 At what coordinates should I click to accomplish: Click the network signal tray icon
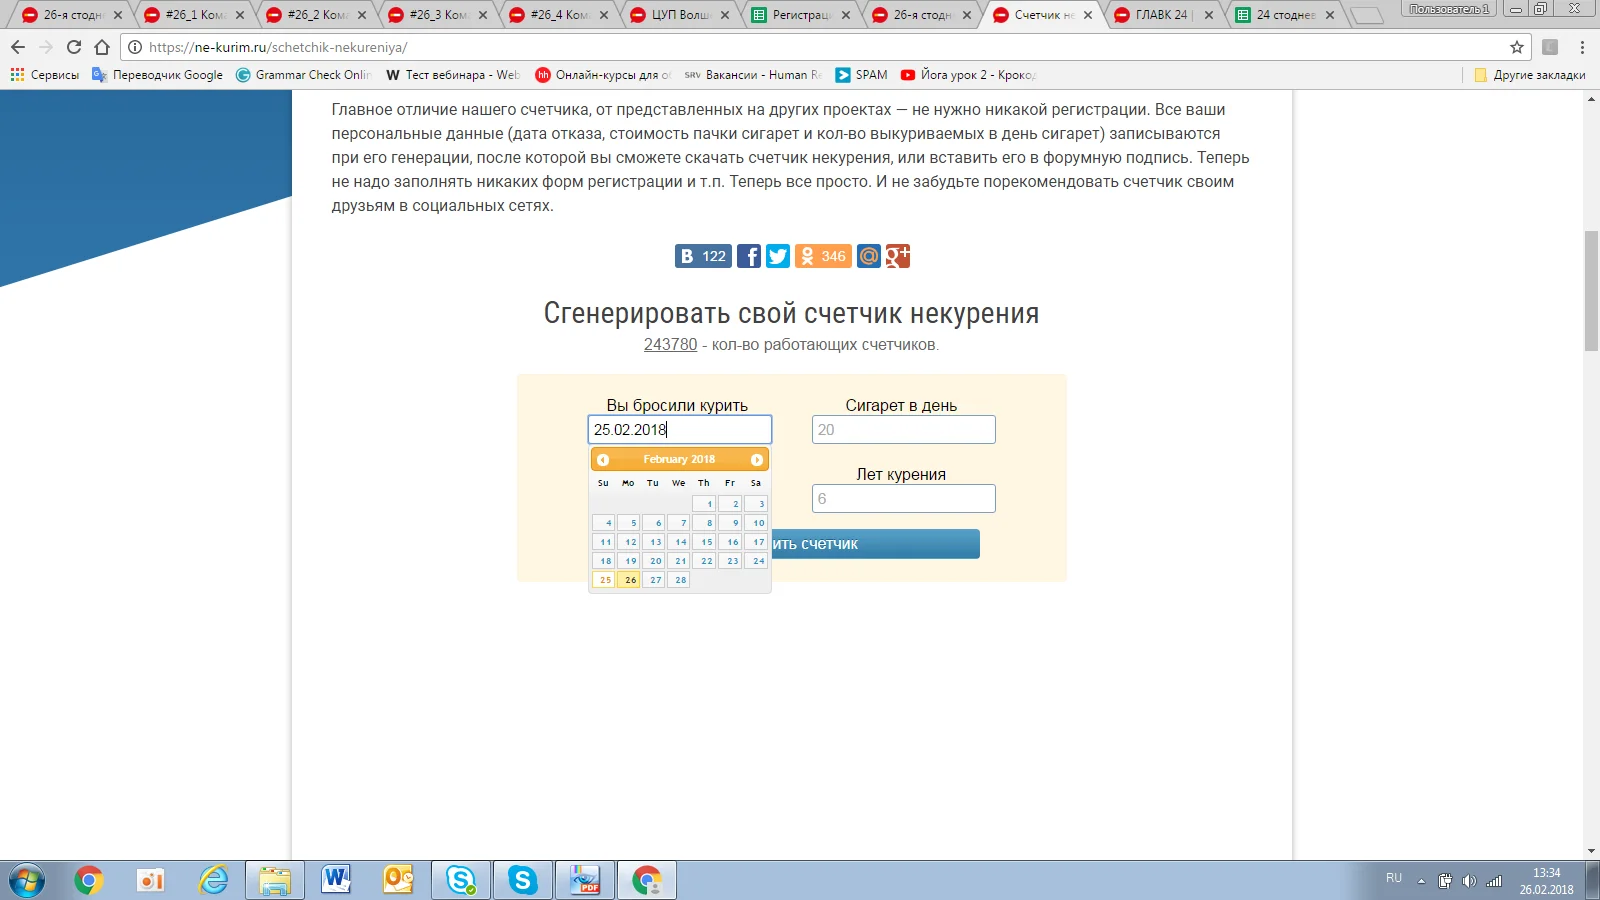tap(1494, 881)
